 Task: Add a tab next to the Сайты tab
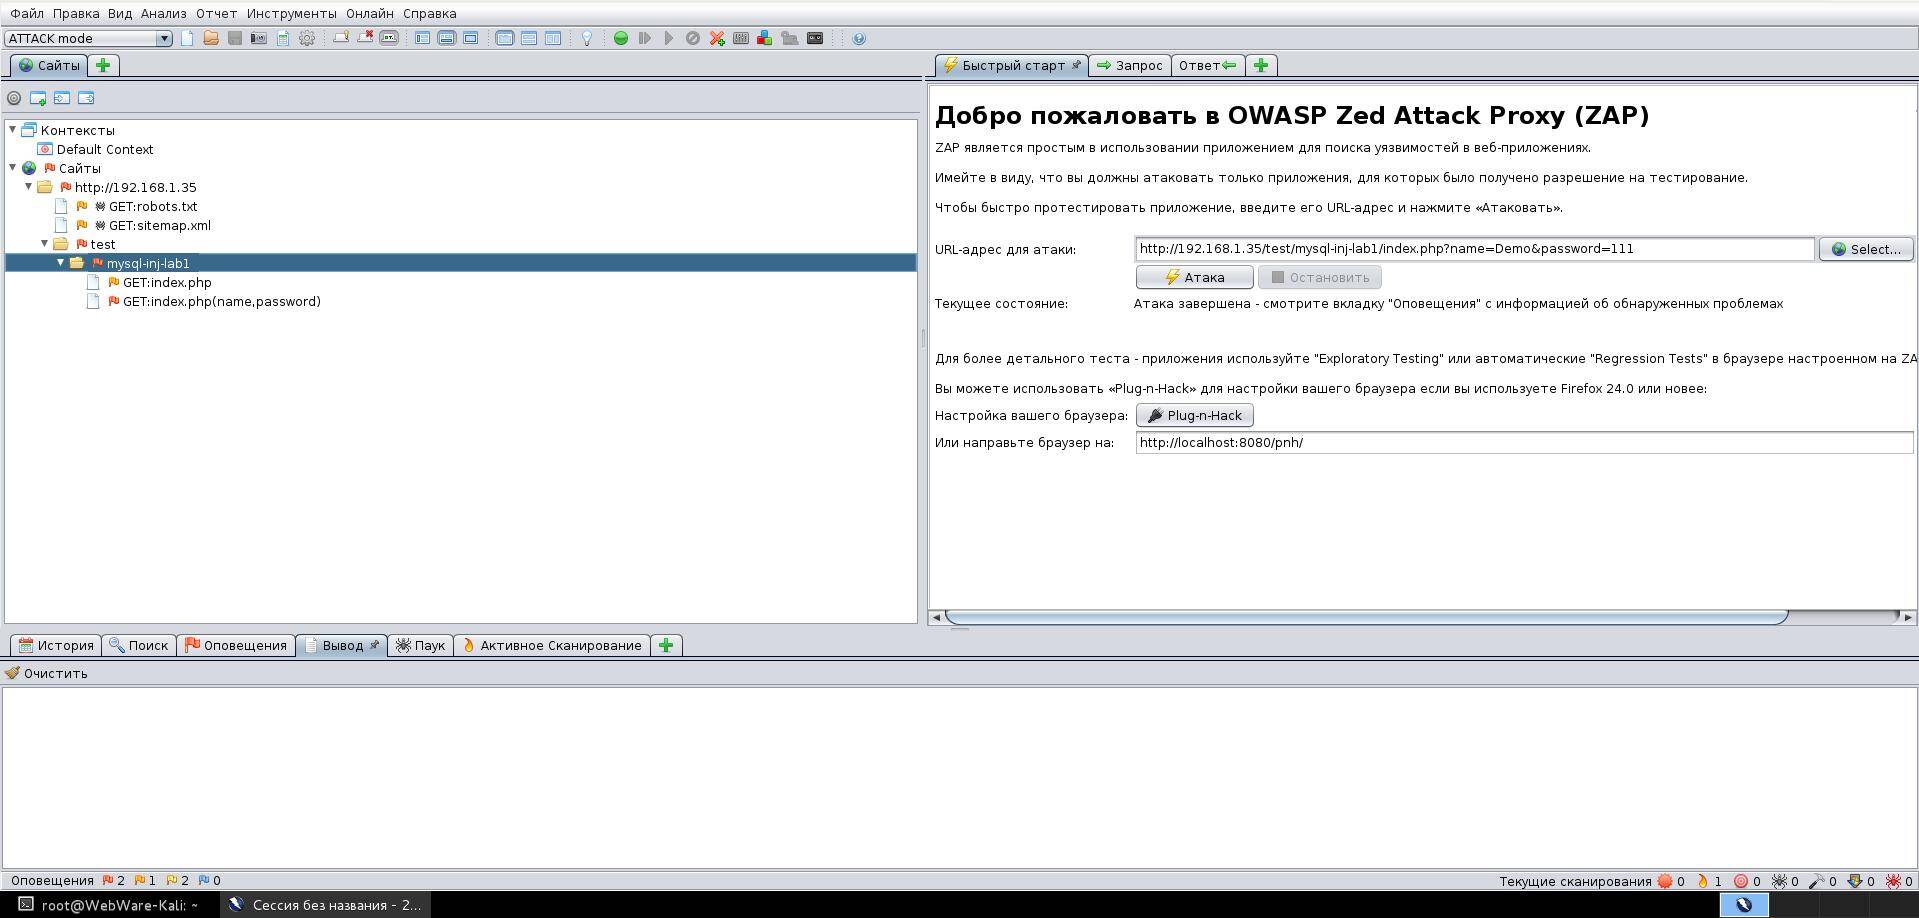[103, 65]
